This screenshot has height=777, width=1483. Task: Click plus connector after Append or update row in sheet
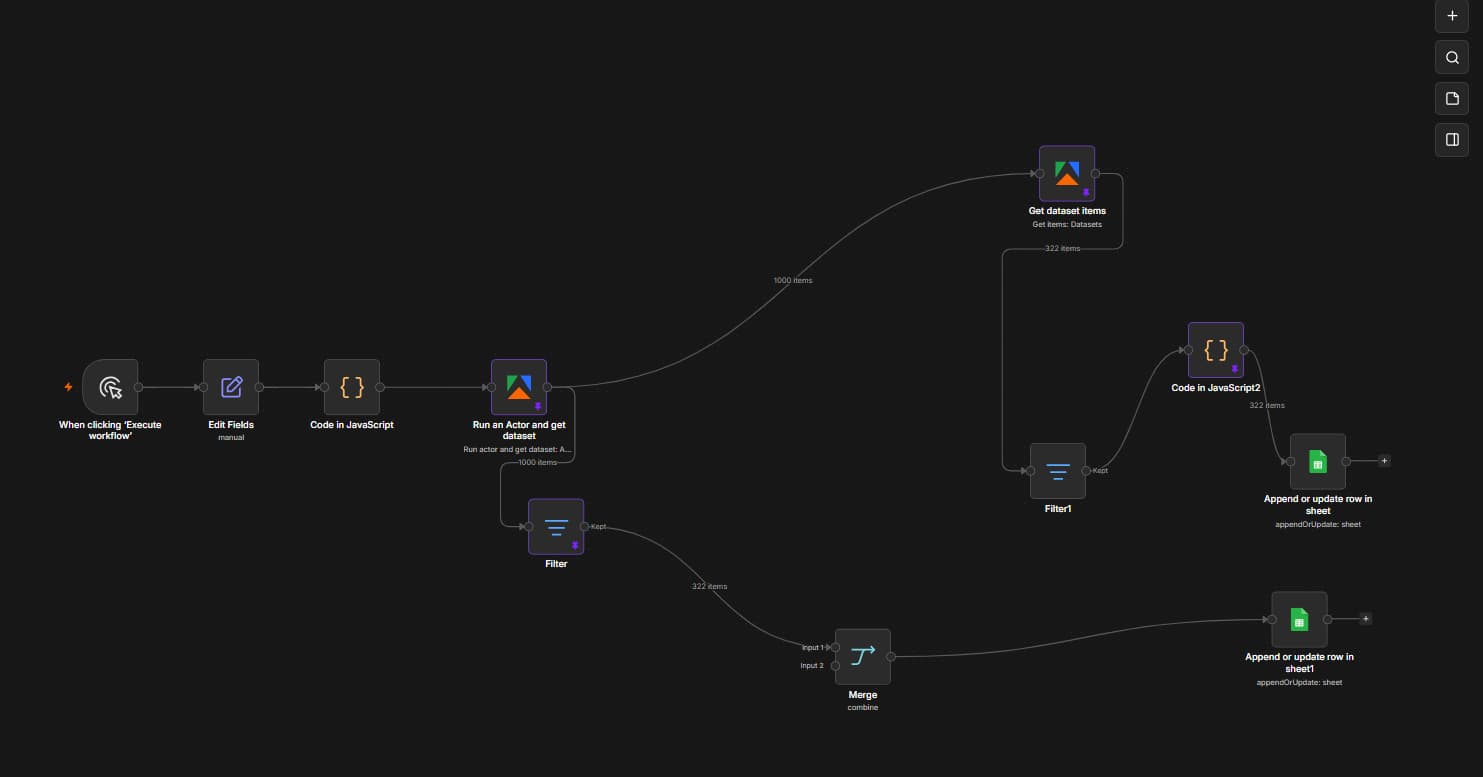coord(1384,461)
